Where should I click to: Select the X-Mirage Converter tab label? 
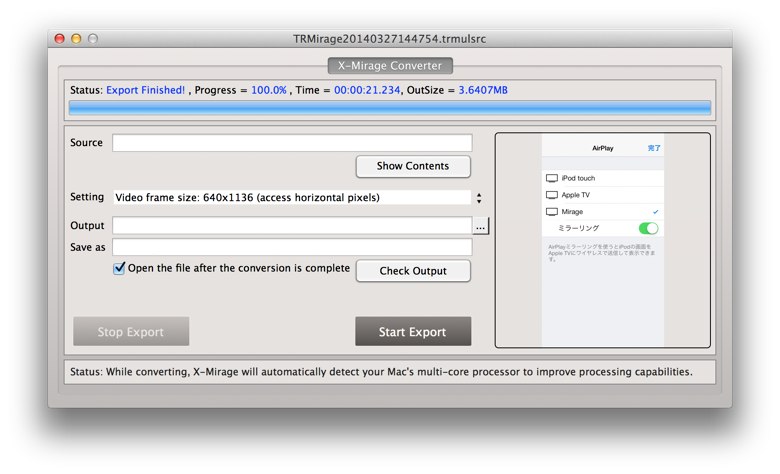pyautogui.click(x=390, y=66)
